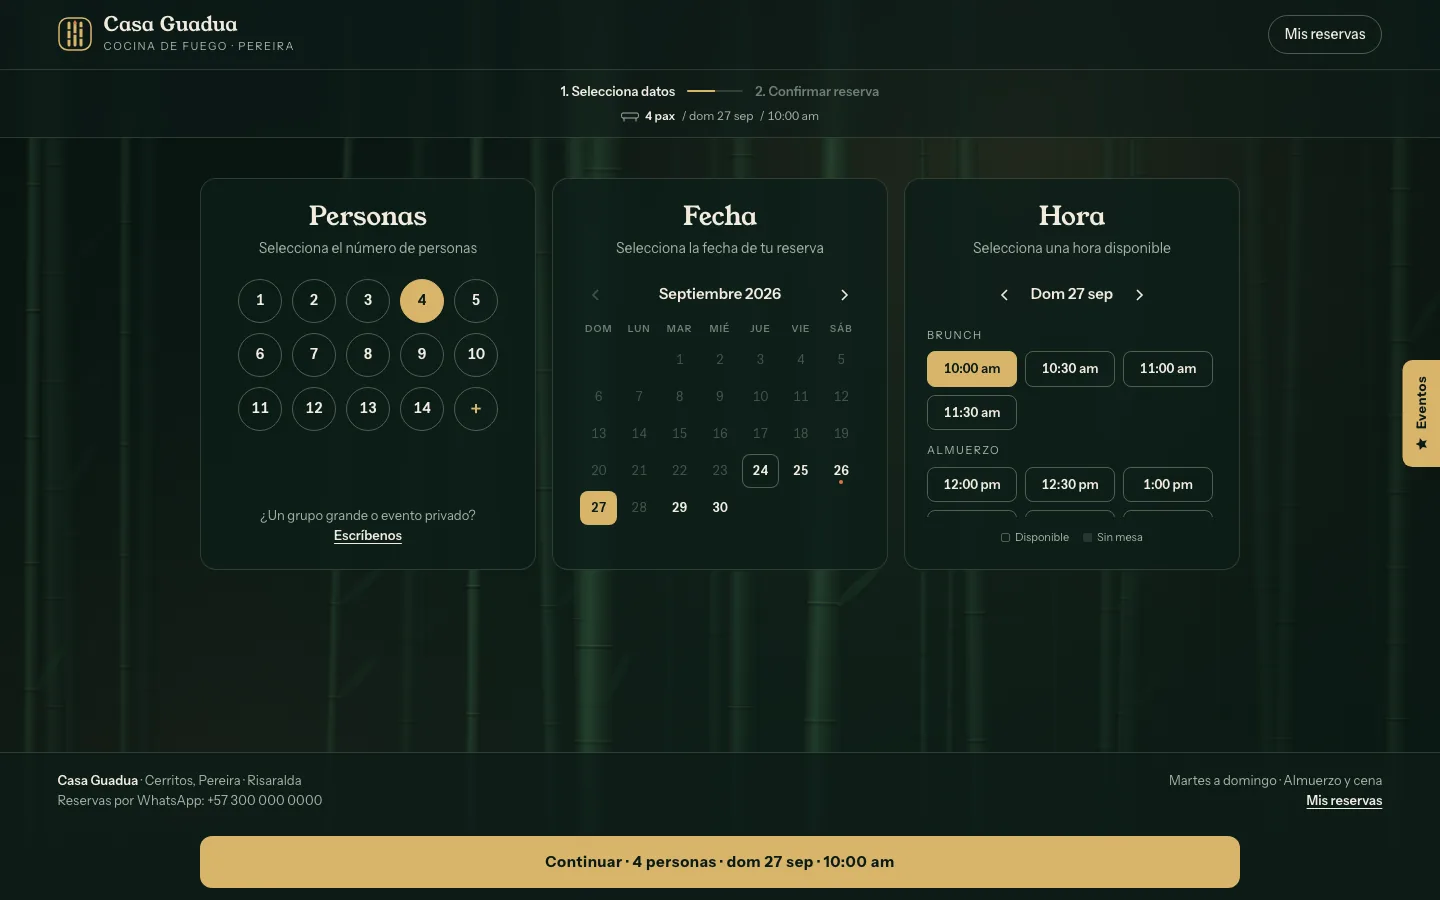Go to the previous calendar month
The width and height of the screenshot is (1440, 900).
click(x=595, y=294)
